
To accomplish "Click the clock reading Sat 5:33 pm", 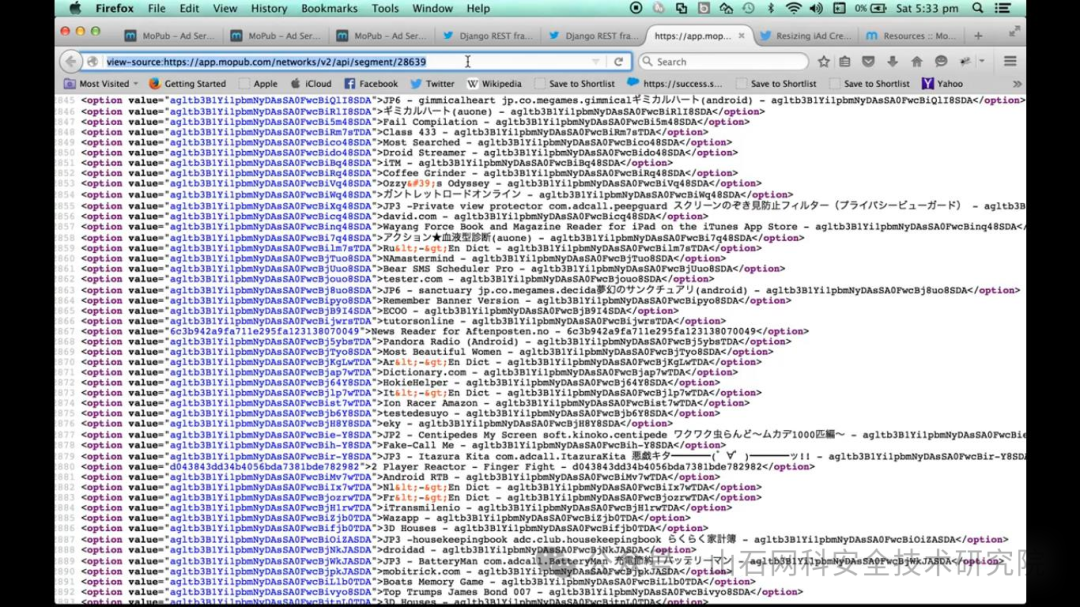I will coord(927,8).
